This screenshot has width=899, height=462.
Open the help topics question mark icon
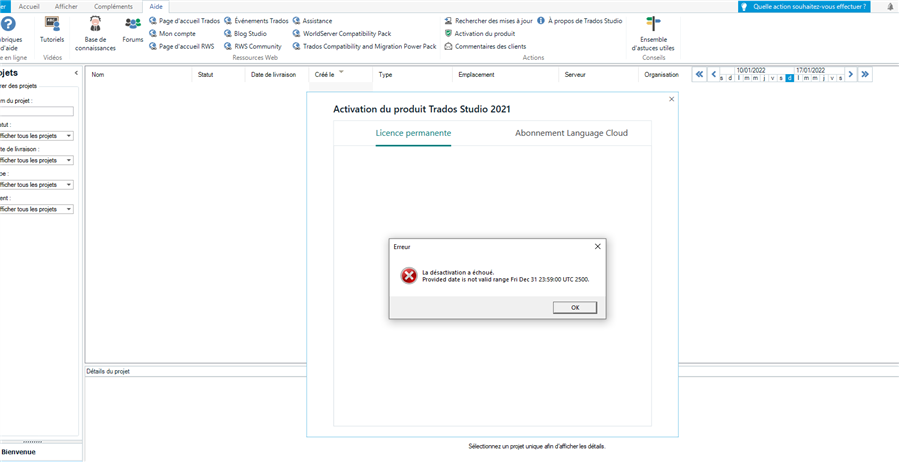click(x=8, y=24)
